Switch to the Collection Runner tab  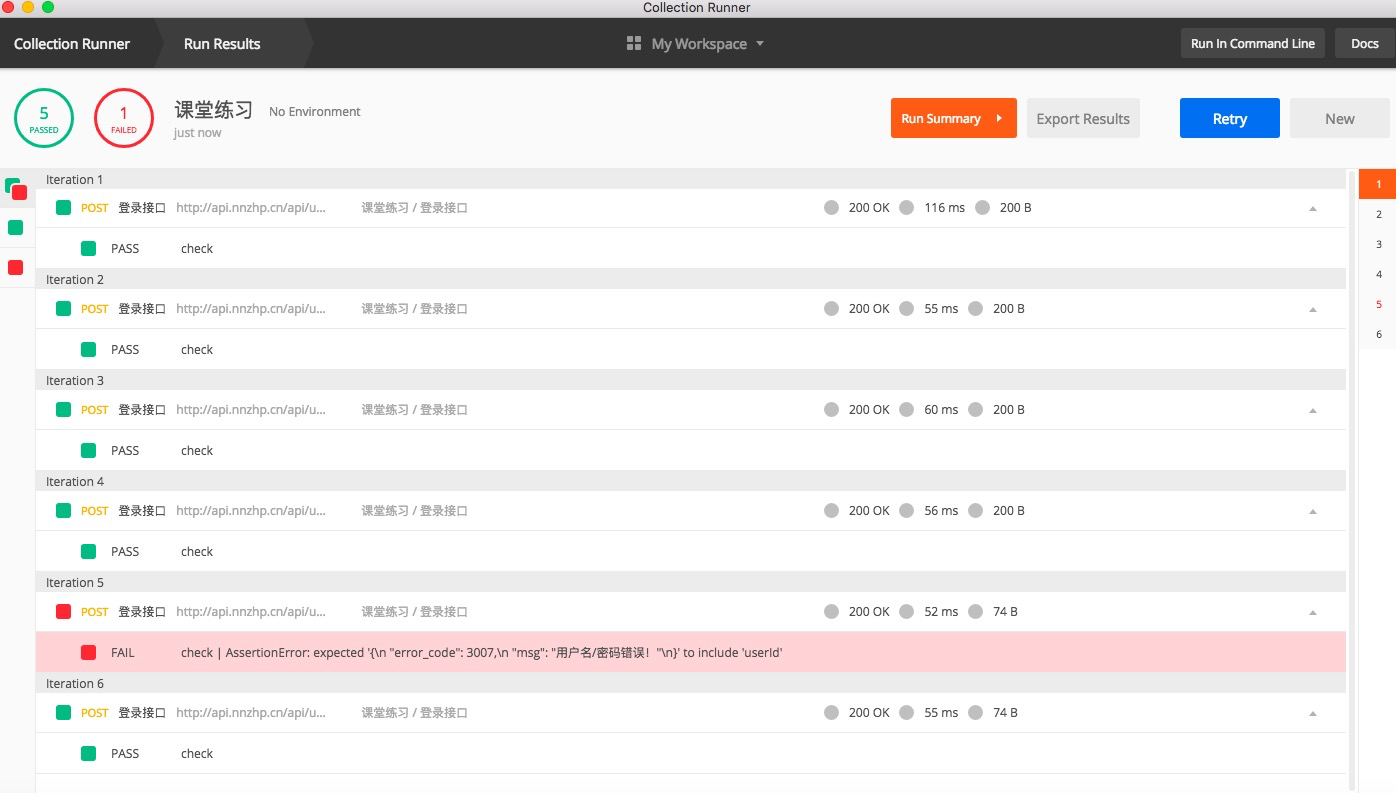(71, 43)
